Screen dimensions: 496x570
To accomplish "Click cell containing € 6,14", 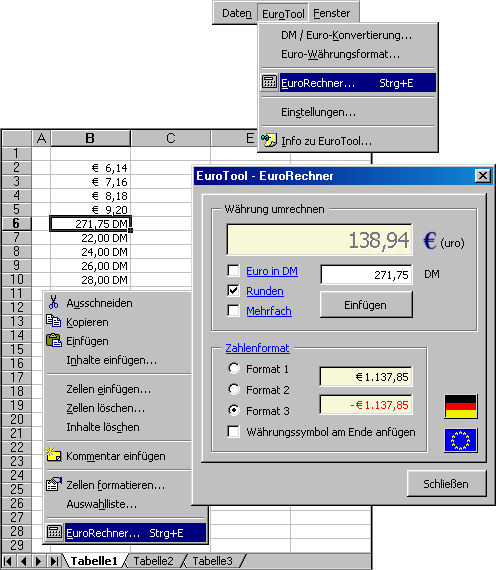I will (90, 168).
